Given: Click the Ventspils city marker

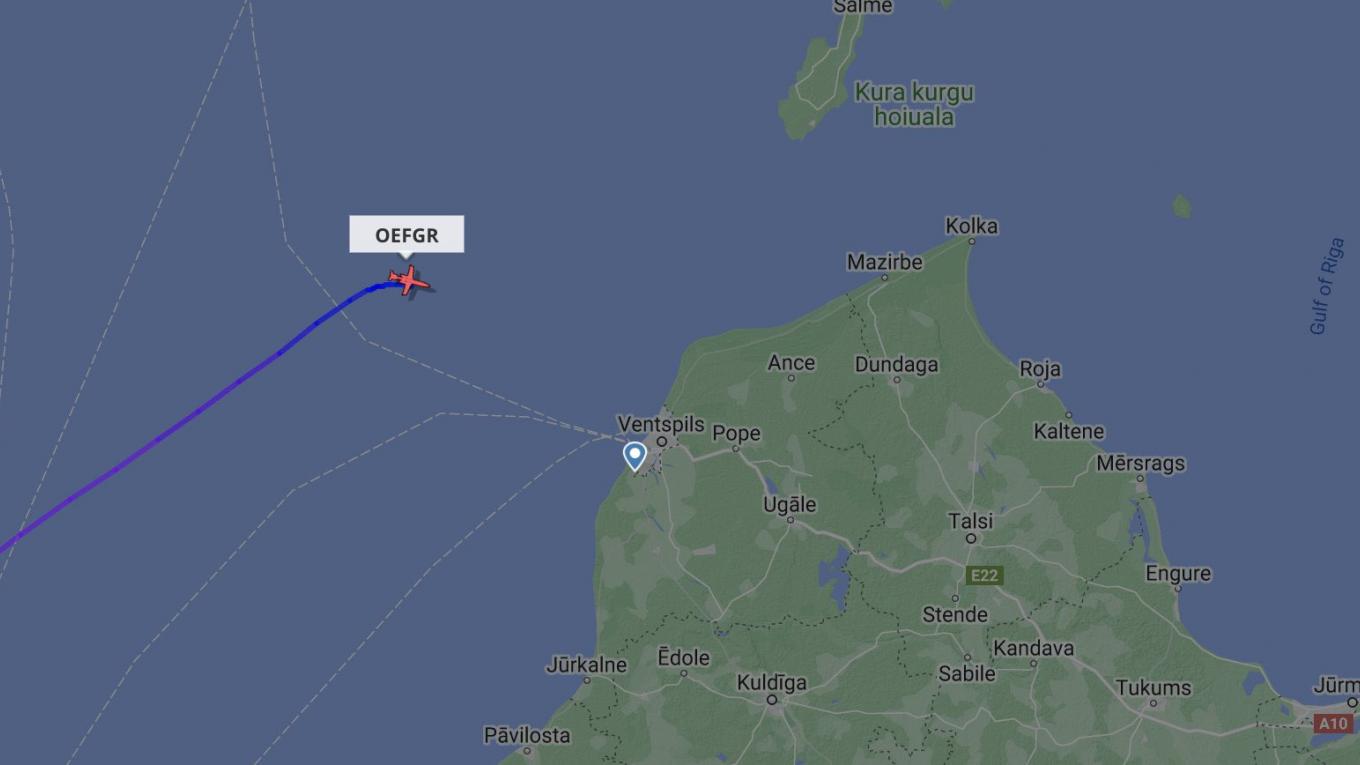Looking at the screenshot, I should [661, 441].
